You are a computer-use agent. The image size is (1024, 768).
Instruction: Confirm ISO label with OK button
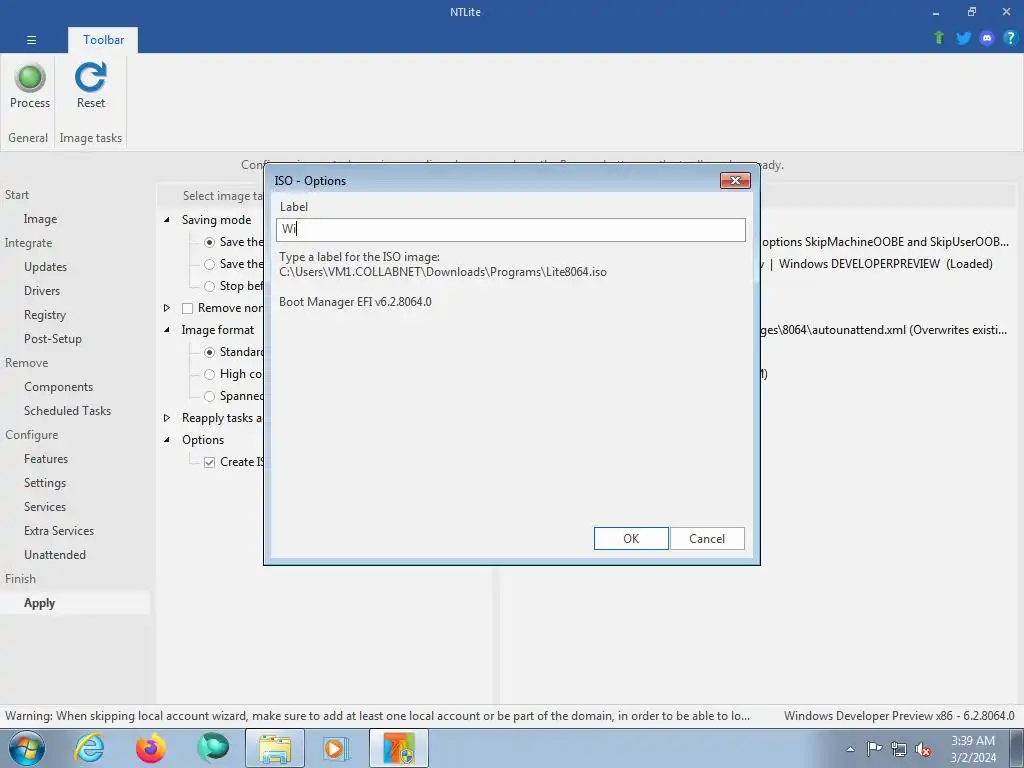(x=631, y=539)
